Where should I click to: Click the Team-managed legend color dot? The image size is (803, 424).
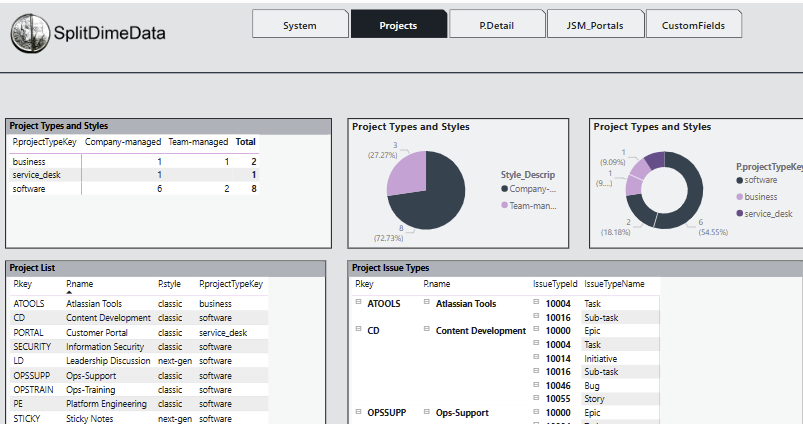[504, 205]
